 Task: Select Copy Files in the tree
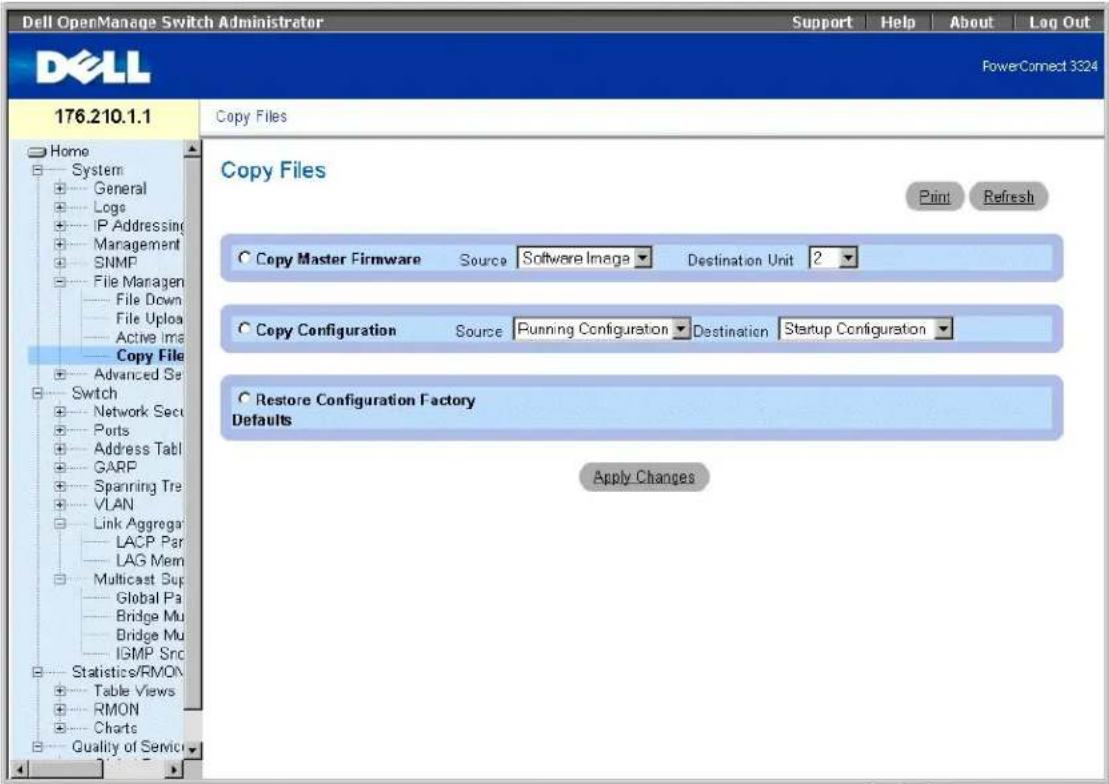(x=149, y=356)
